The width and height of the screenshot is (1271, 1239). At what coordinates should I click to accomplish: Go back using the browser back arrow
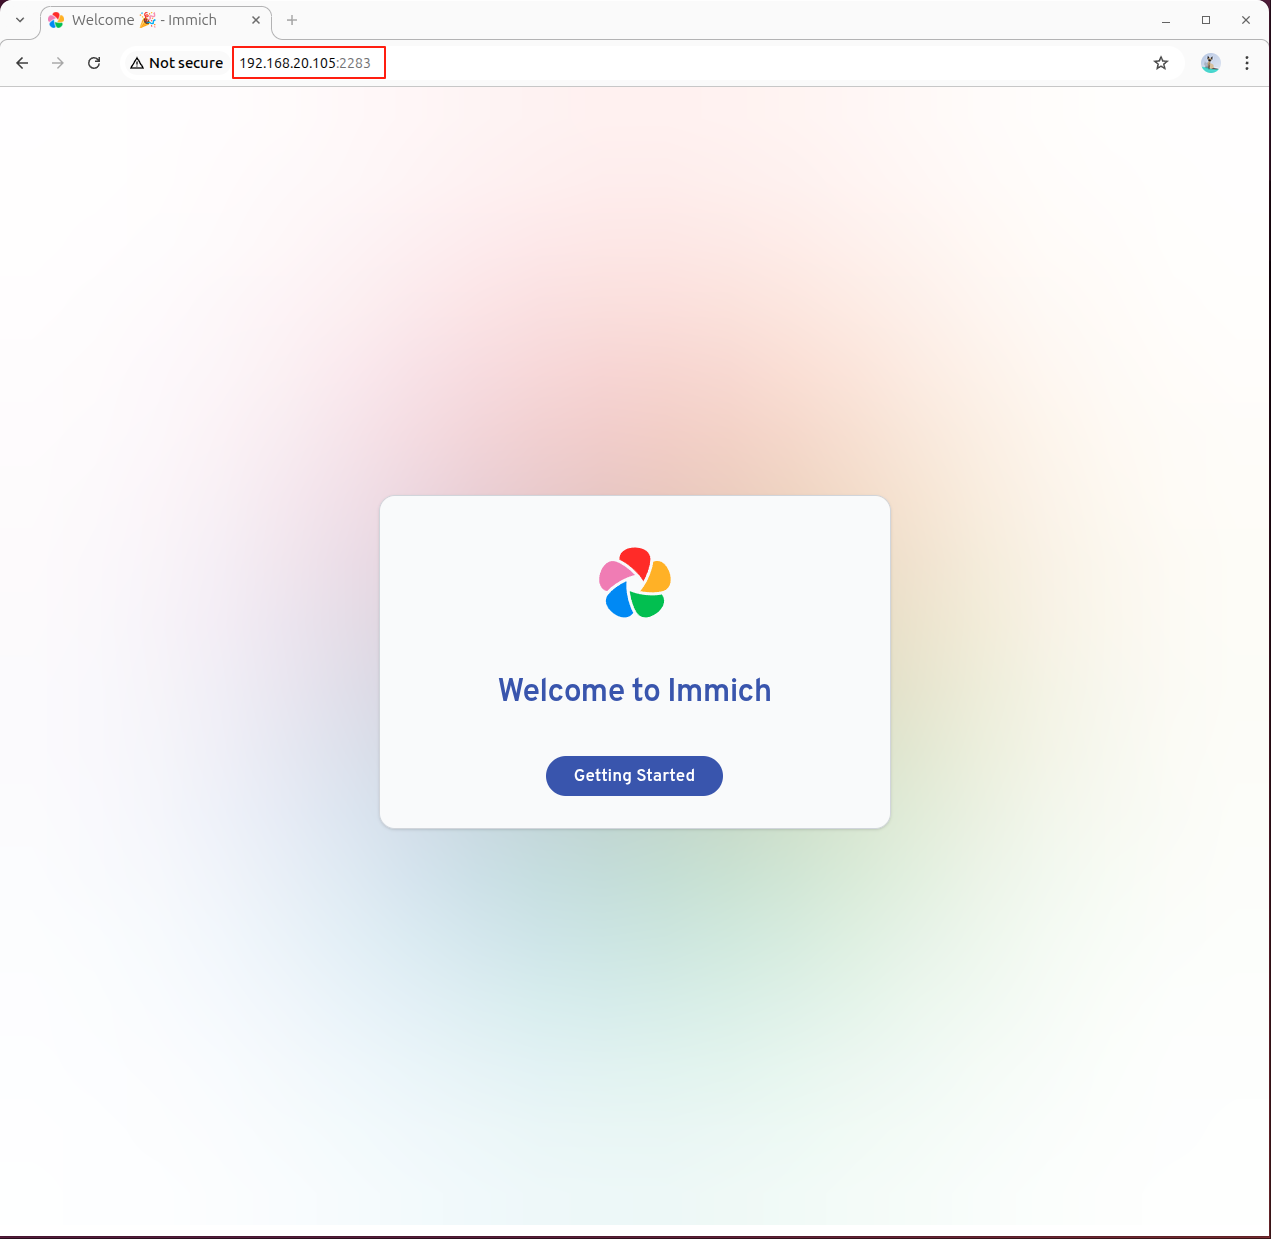click(22, 63)
